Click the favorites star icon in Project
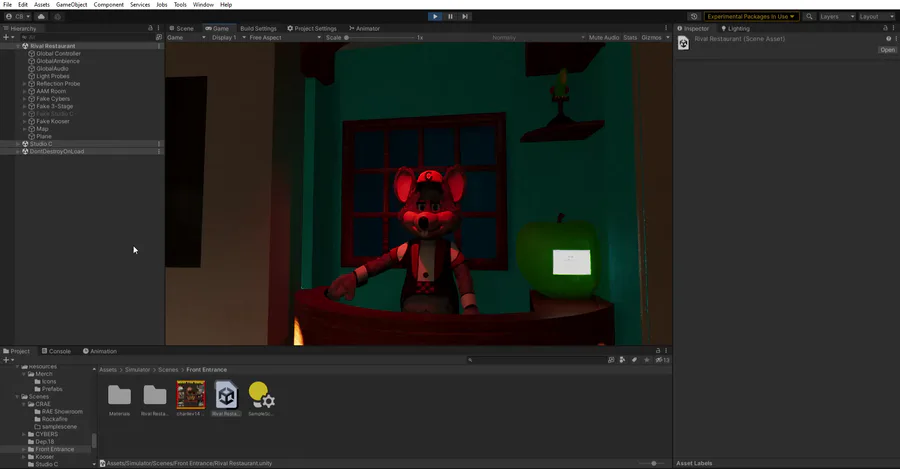This screenshot has width=900, height=469. (x=647, y=360)
